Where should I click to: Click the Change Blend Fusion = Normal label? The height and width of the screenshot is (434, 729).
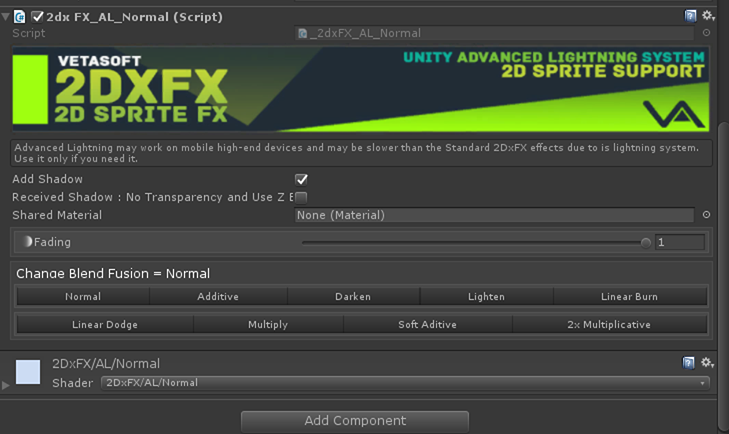tap(113, 274)
